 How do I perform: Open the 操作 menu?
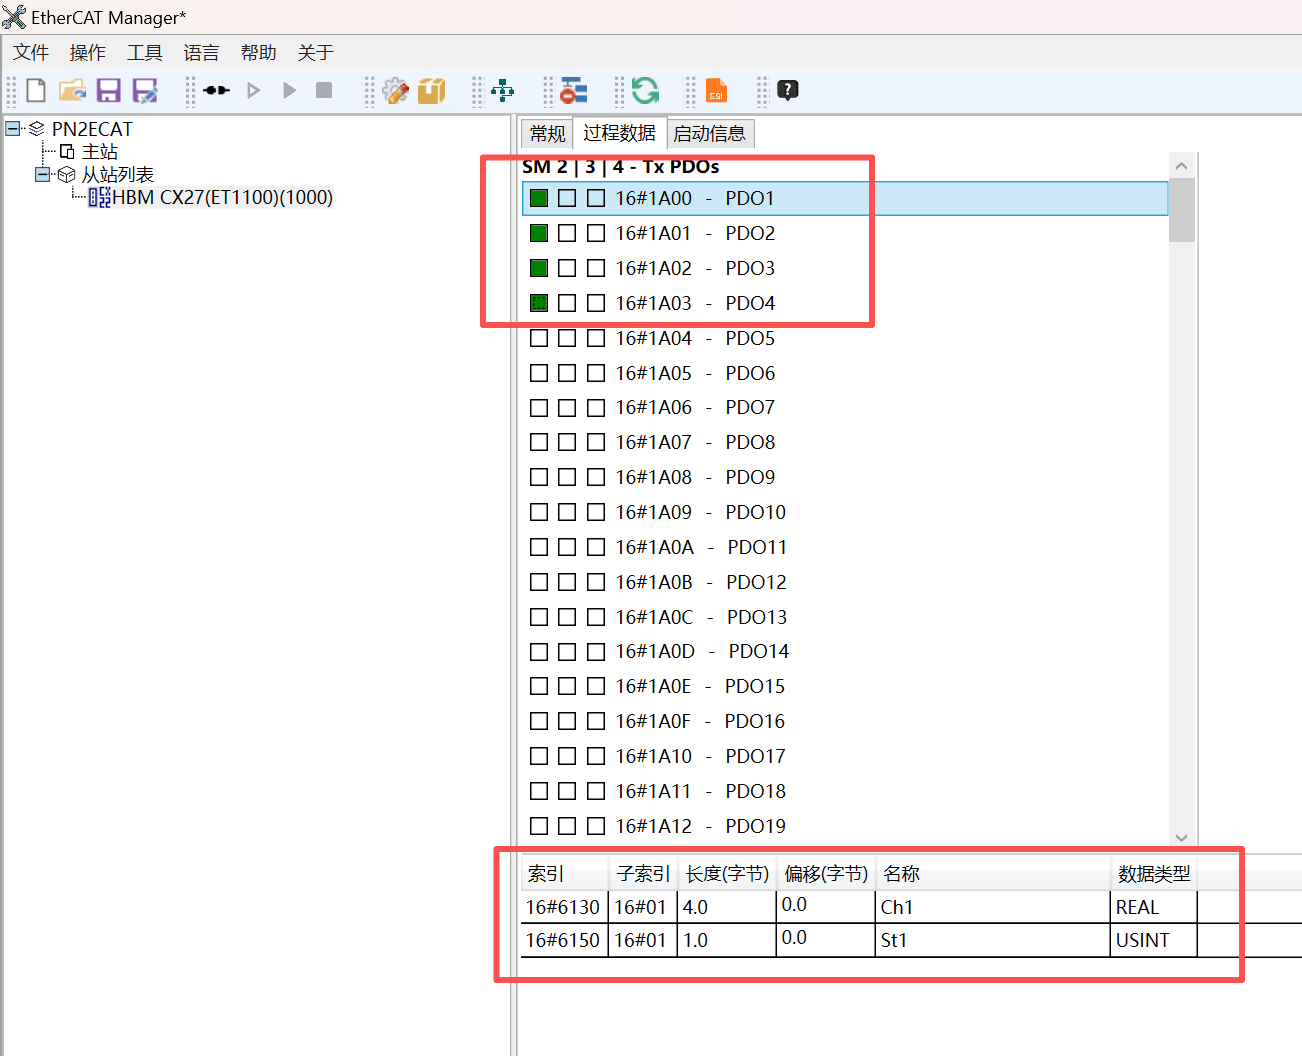[x=88, y=53]
